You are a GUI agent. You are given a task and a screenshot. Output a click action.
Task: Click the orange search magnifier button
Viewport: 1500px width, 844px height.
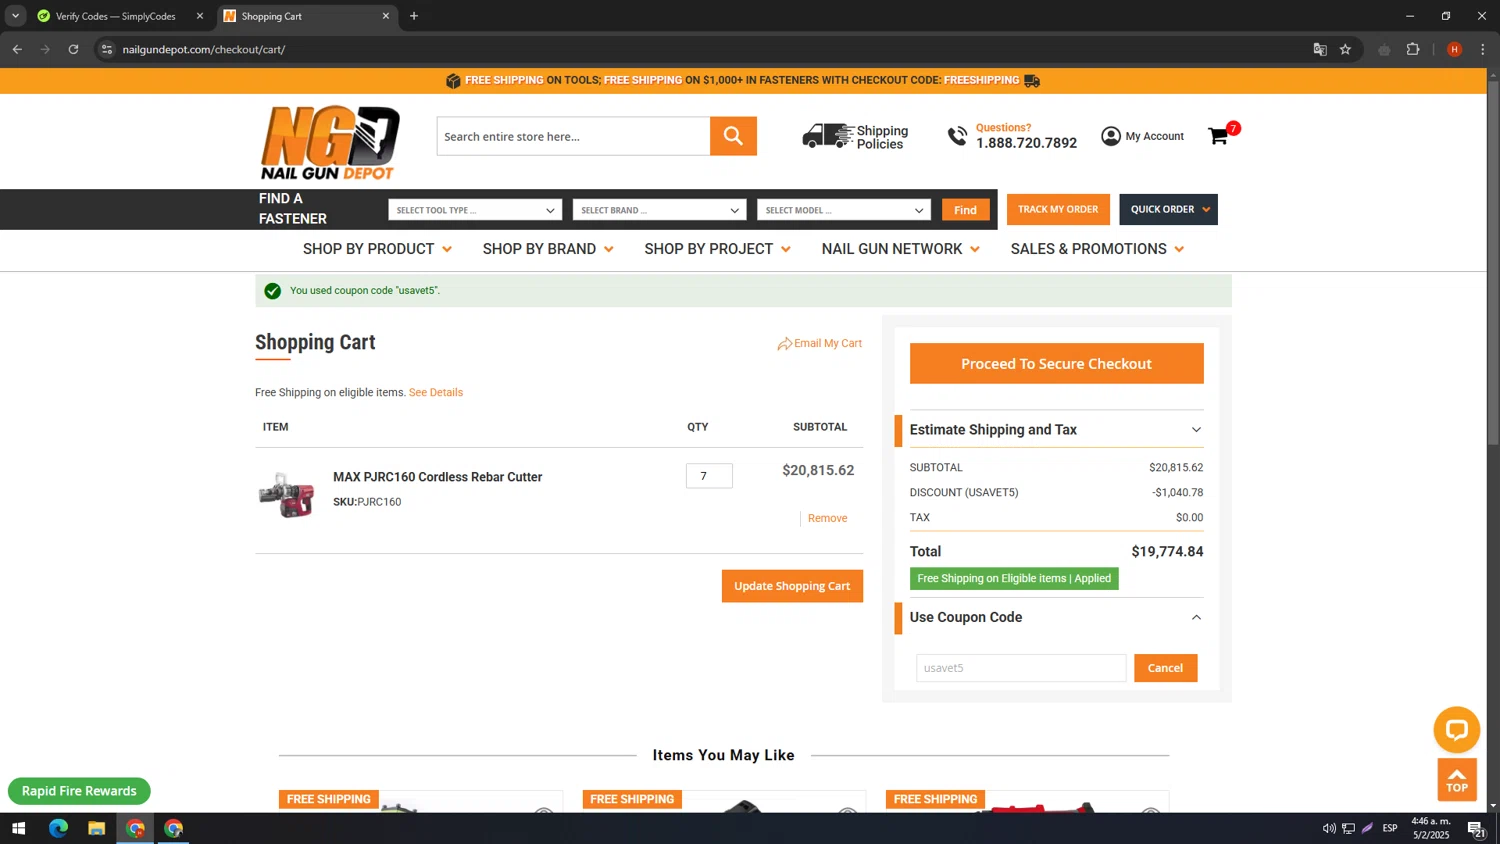click(x=733, y=136)
